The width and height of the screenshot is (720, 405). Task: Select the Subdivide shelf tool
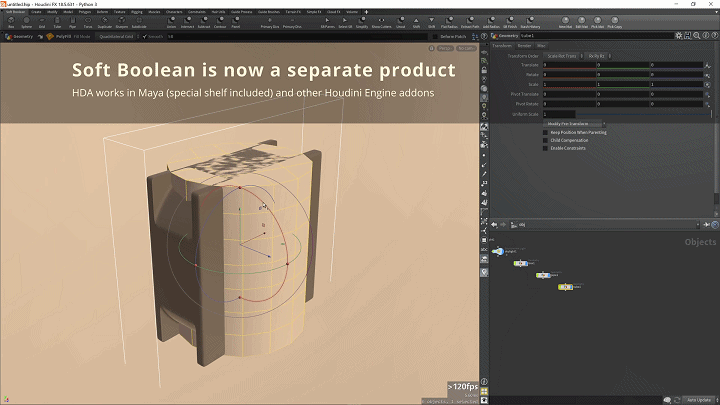point(139,22)
